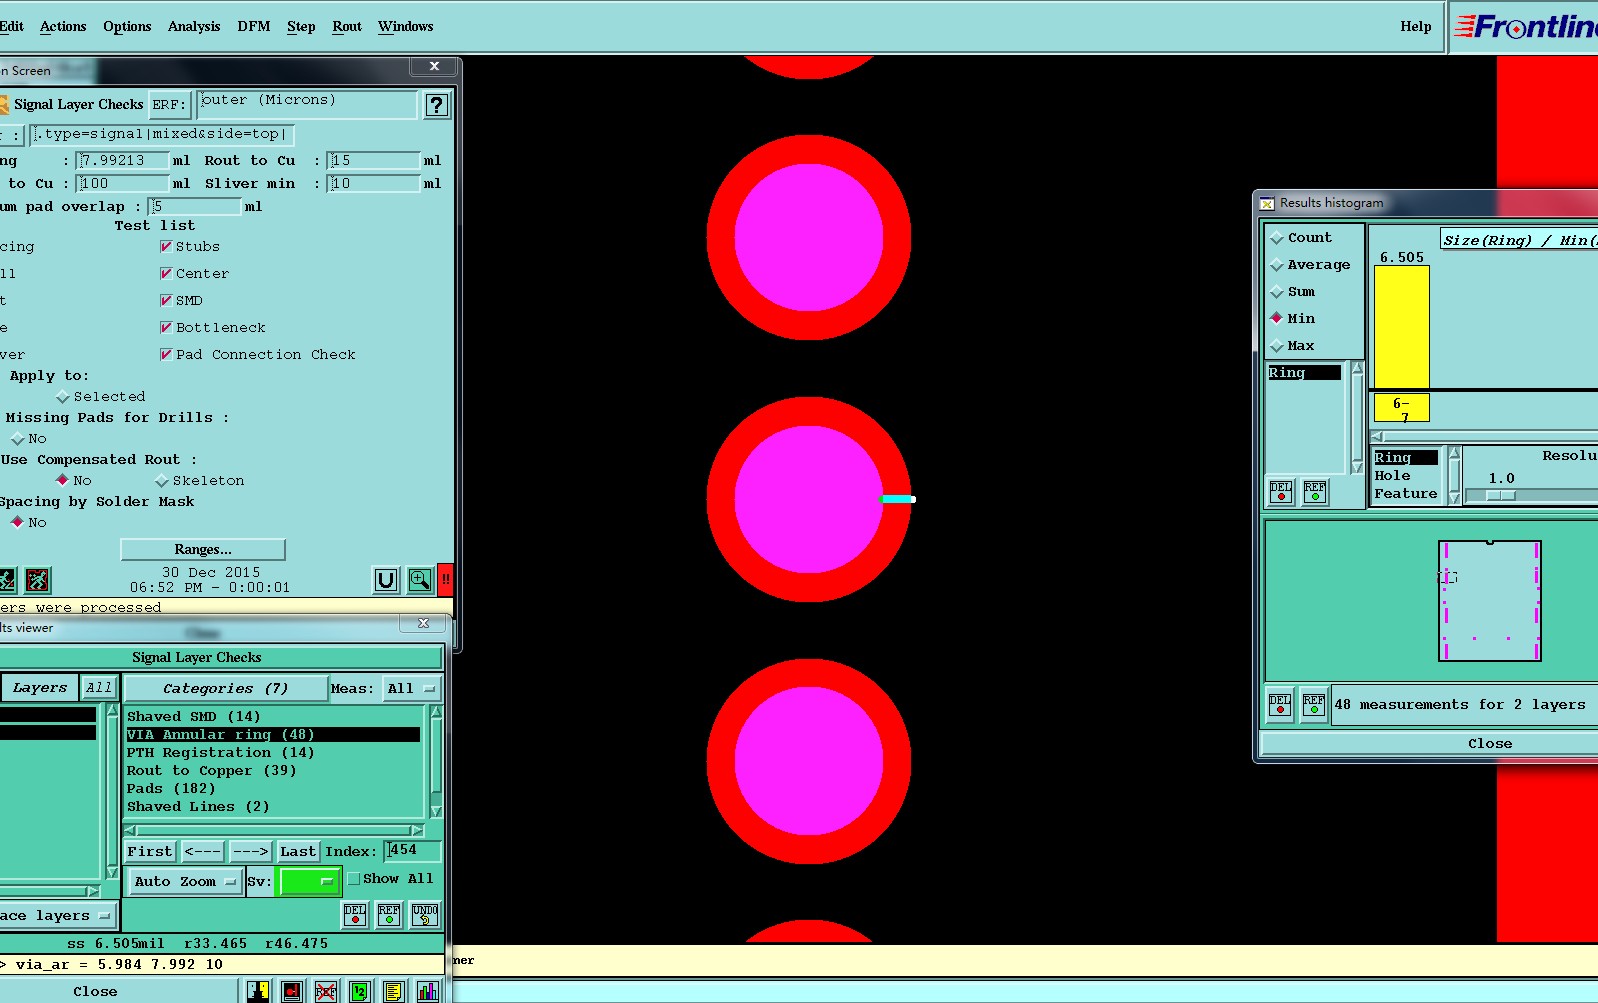The width and height of the screenshot is (1598, 1003).
Task: Click DEL icon beside measurements text in histogram
Action: [1280, 705]
